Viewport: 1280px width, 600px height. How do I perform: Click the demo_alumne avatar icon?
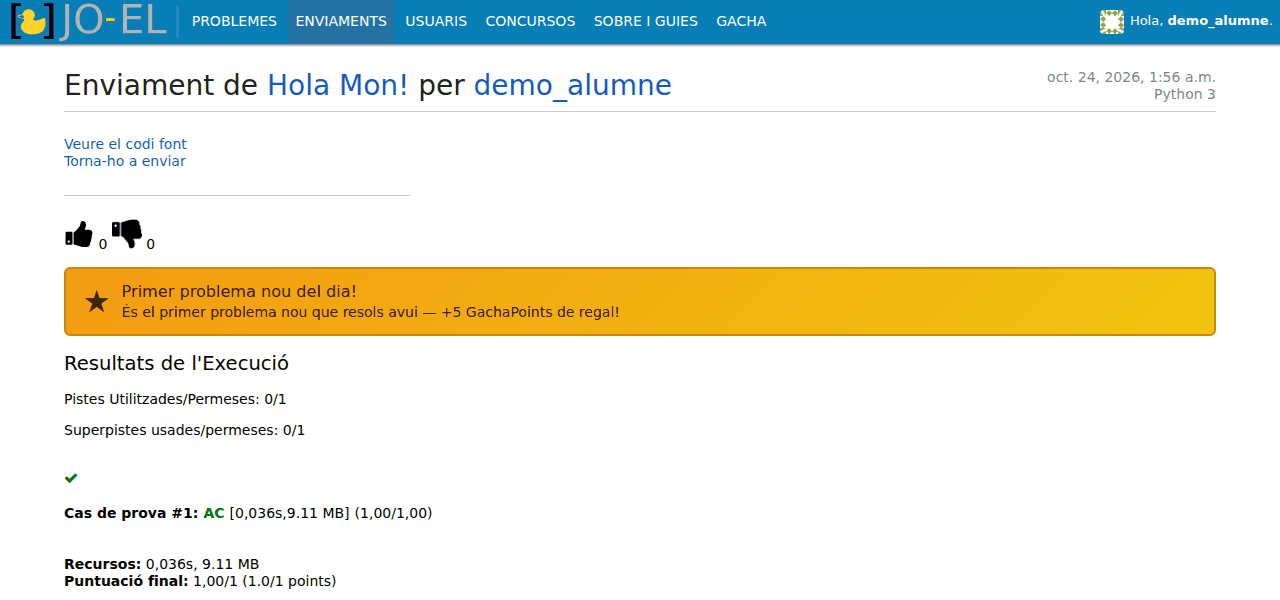point(1112,21)
